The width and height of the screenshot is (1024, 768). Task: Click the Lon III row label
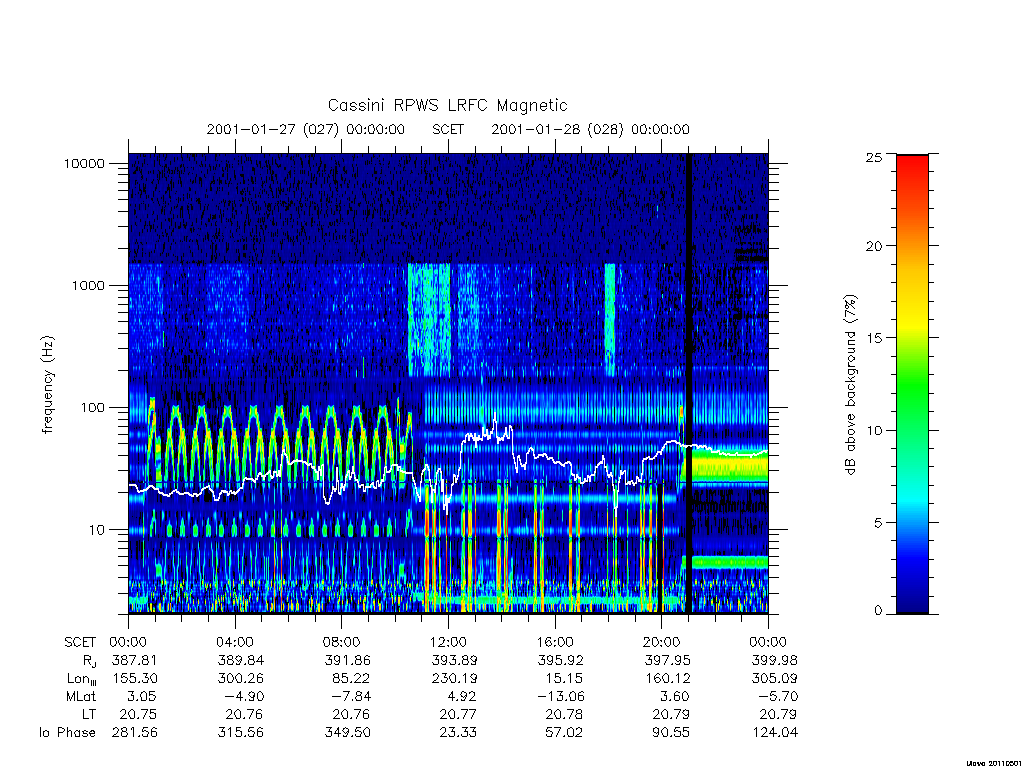(82, 679)
